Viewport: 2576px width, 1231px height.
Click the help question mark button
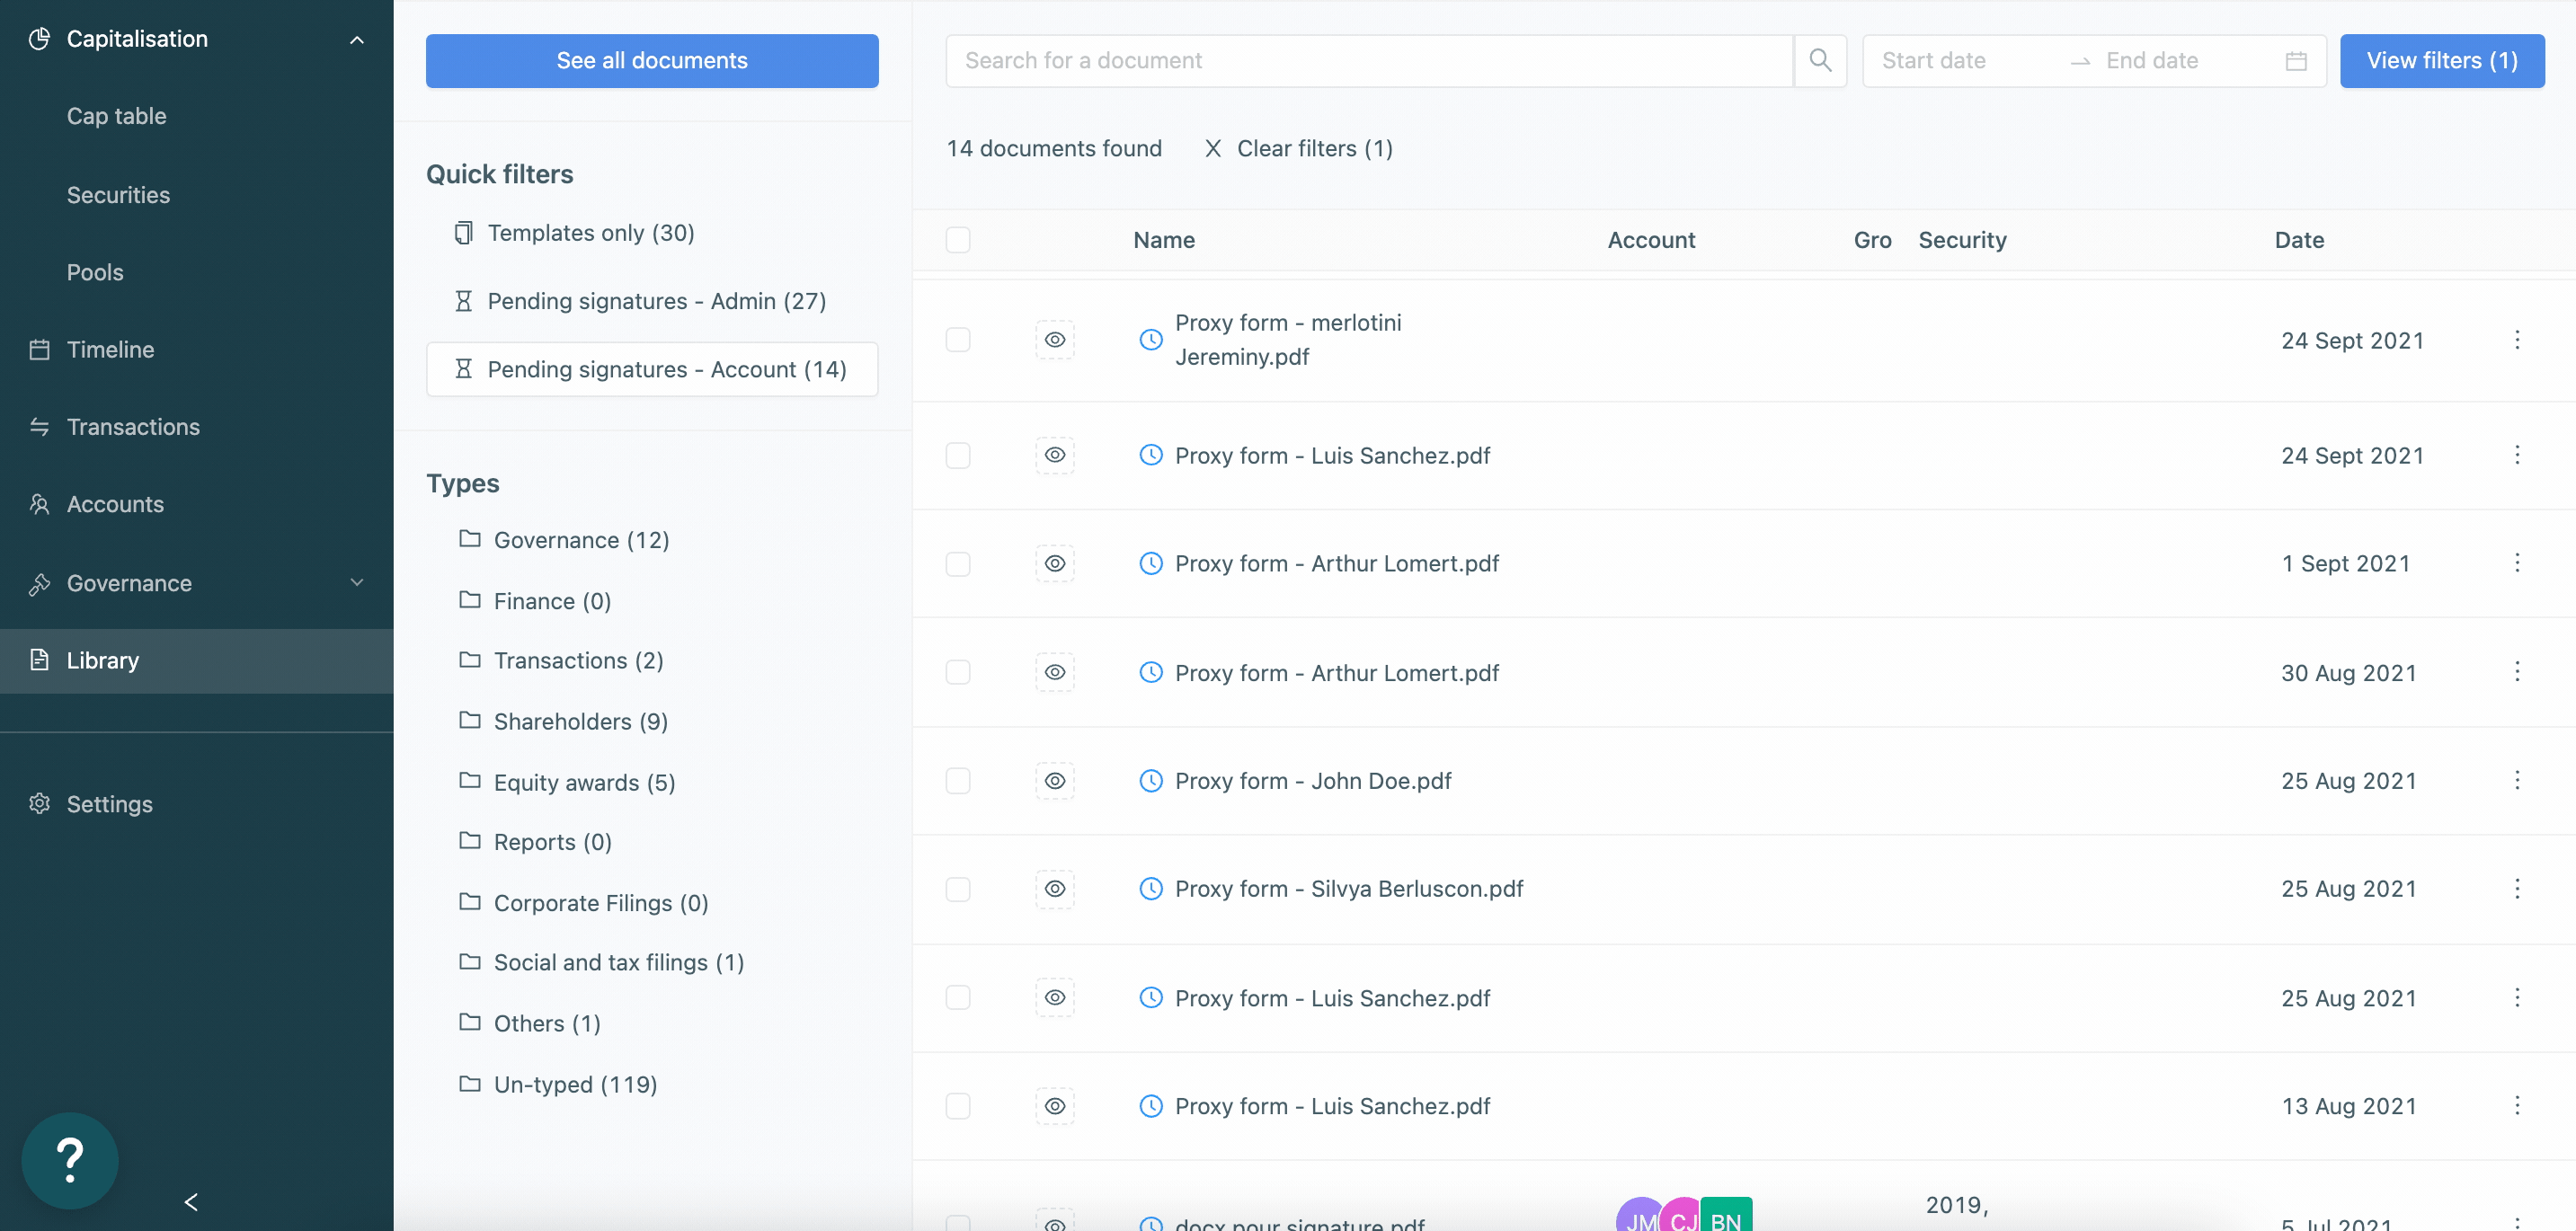(70, 1160)
